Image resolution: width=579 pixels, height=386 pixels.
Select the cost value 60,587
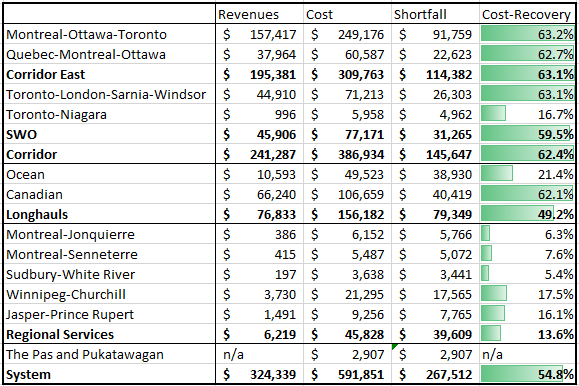[364, 54]
